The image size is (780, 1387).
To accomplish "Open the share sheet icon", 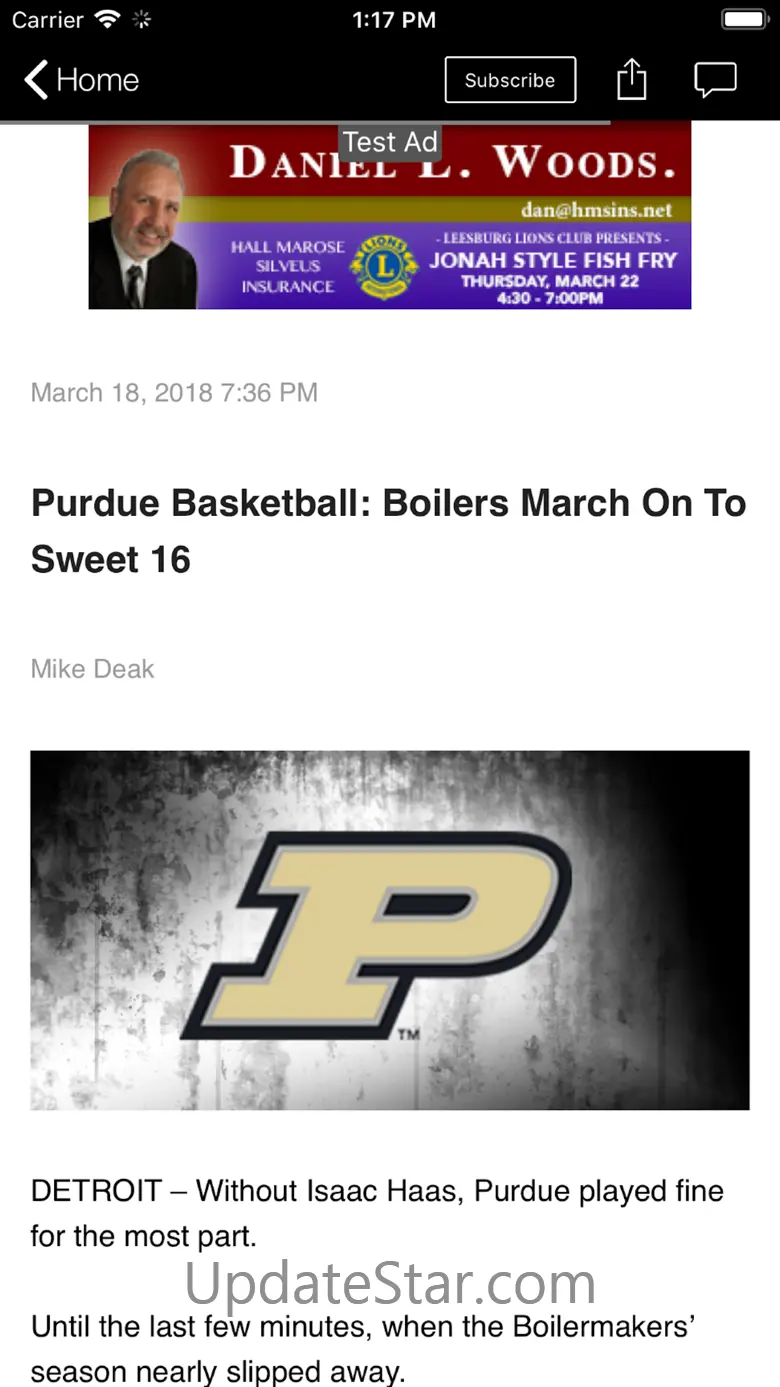I will [x=631, y=80].
